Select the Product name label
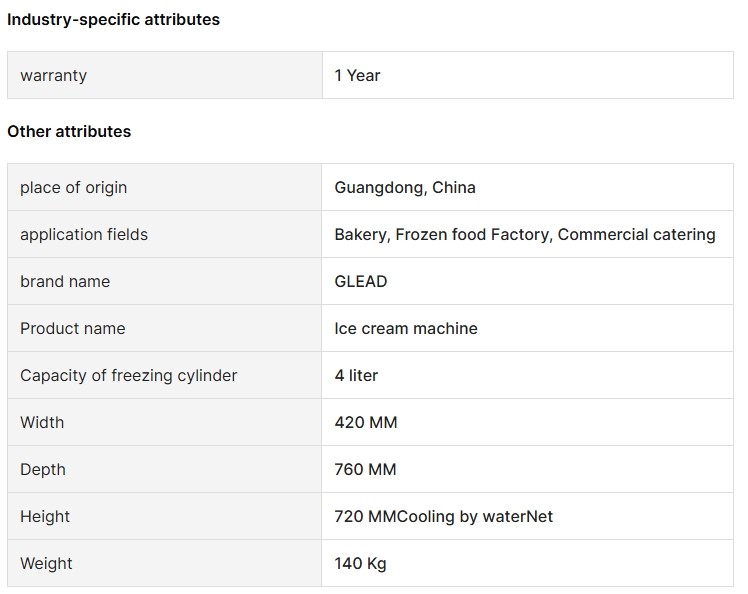 (73, 328)
